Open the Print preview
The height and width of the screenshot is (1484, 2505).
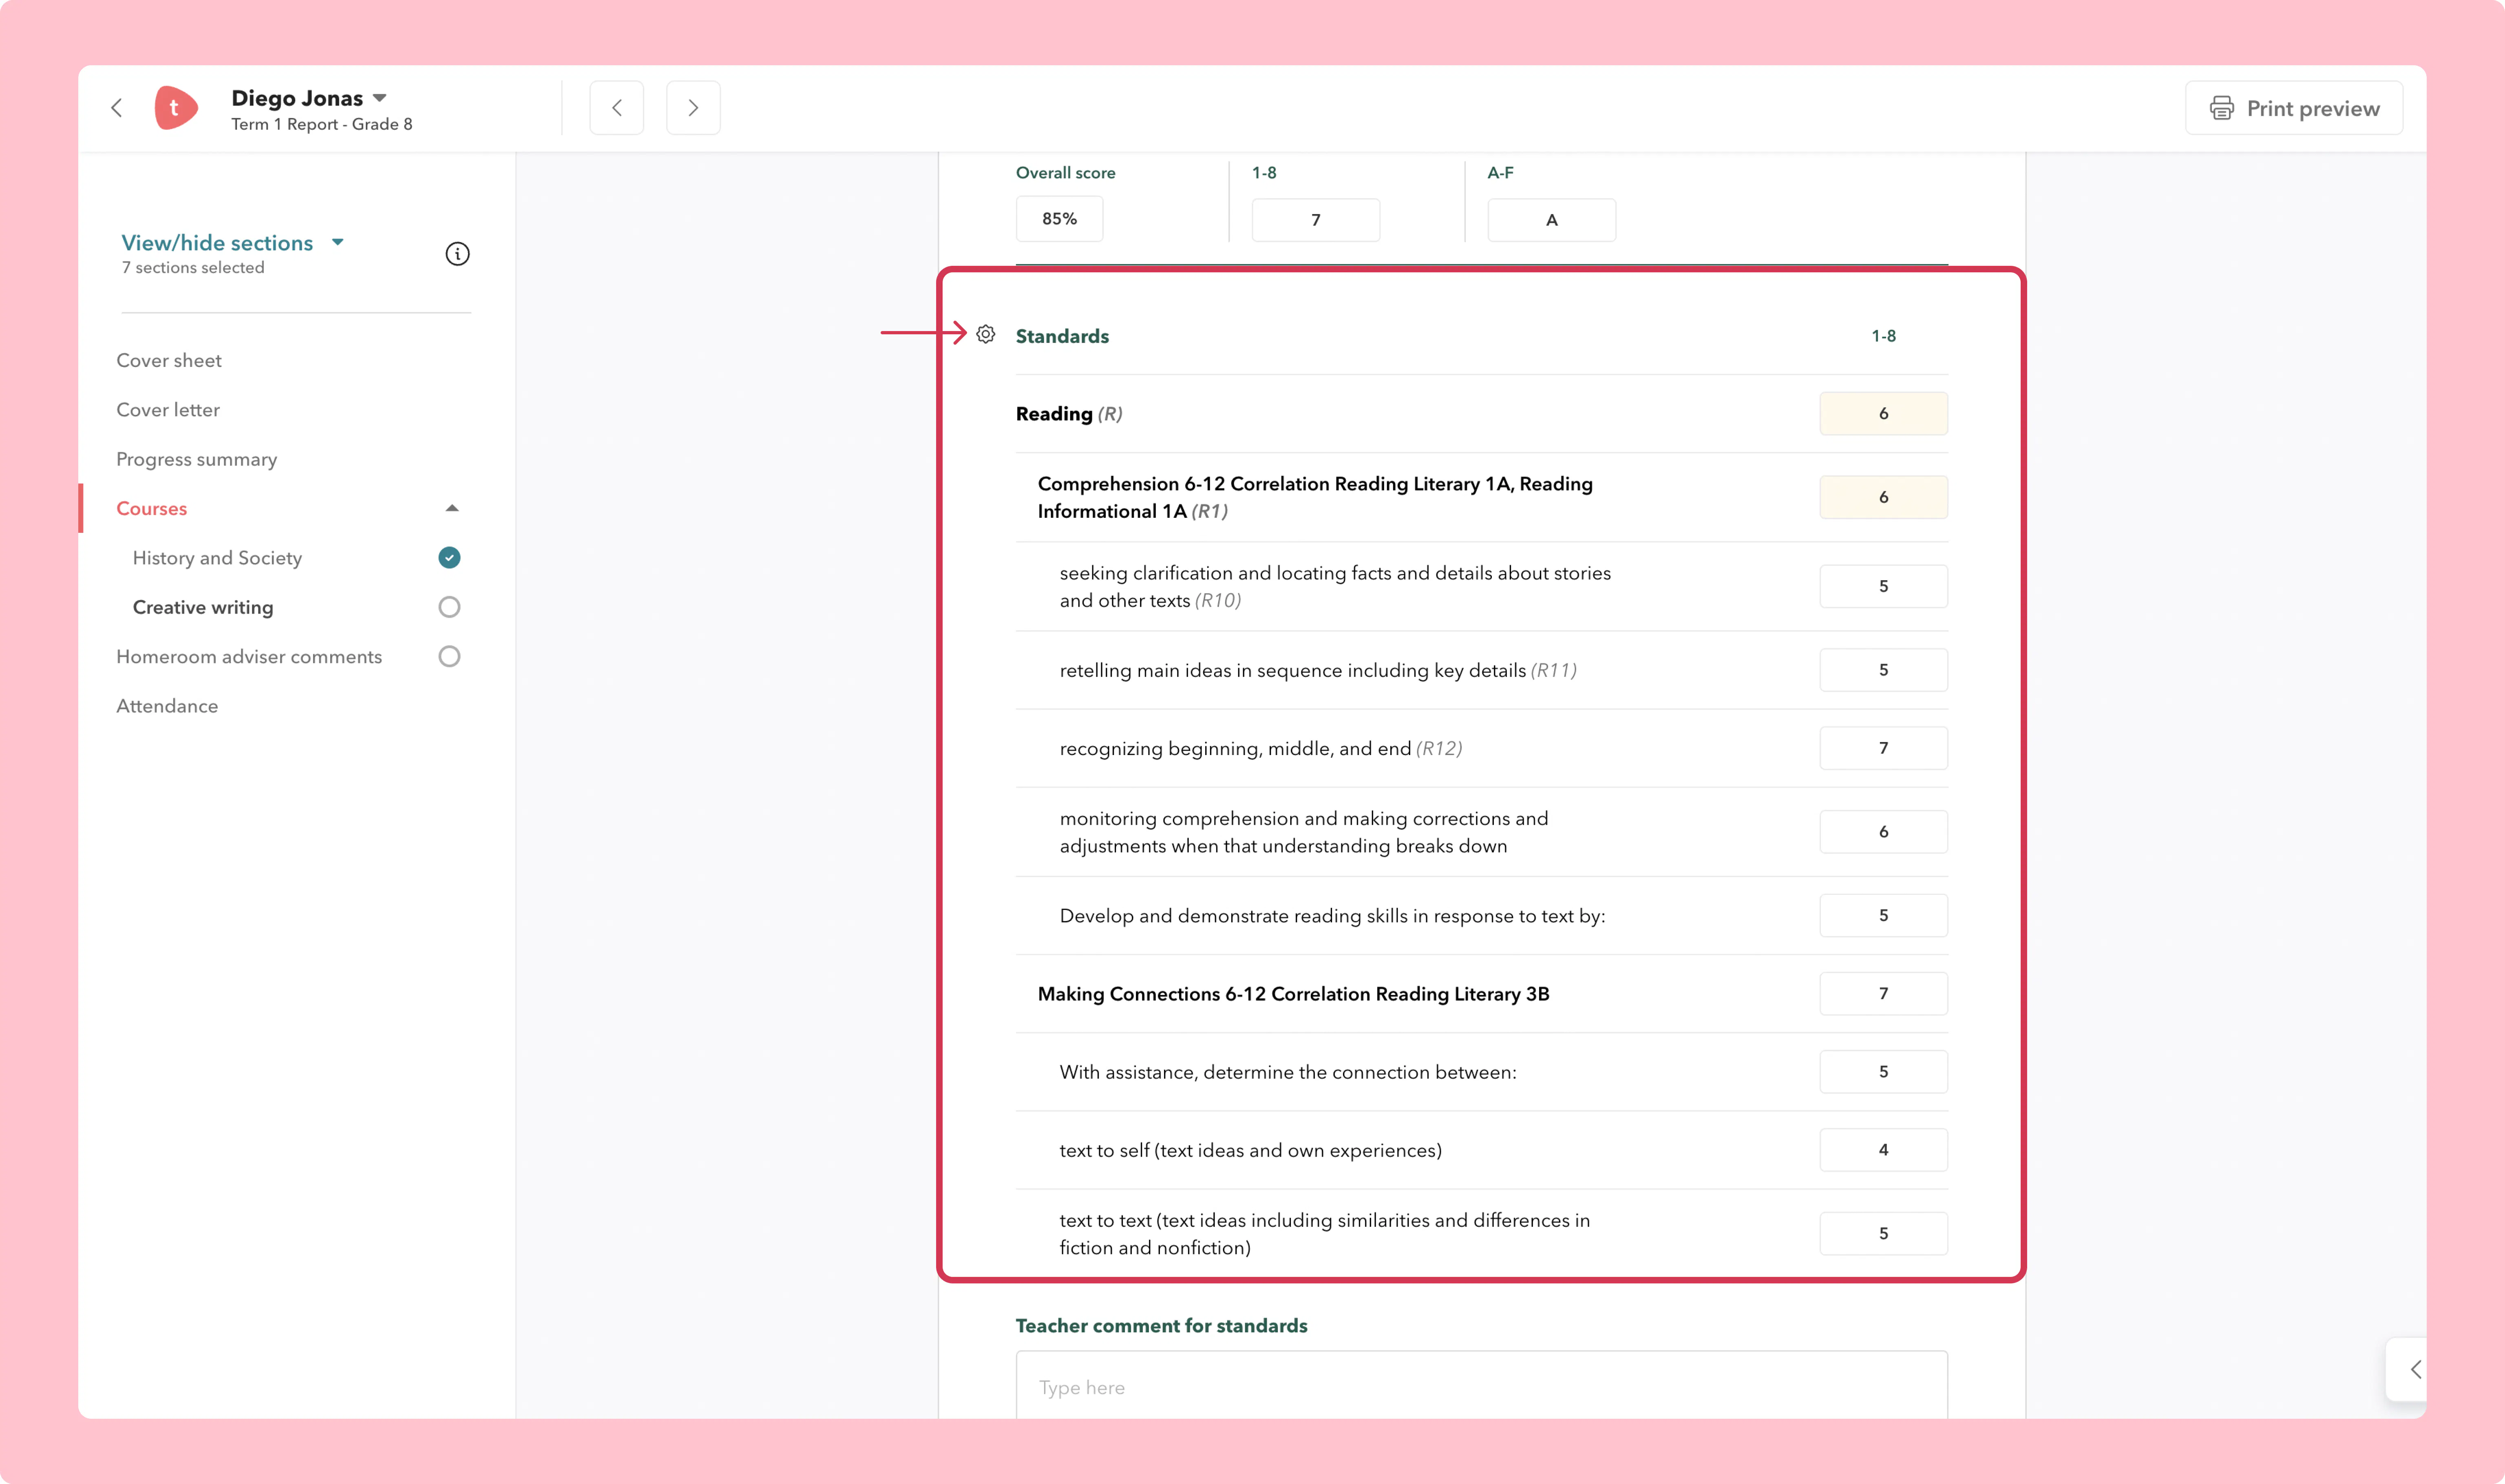click(2294, 108)
